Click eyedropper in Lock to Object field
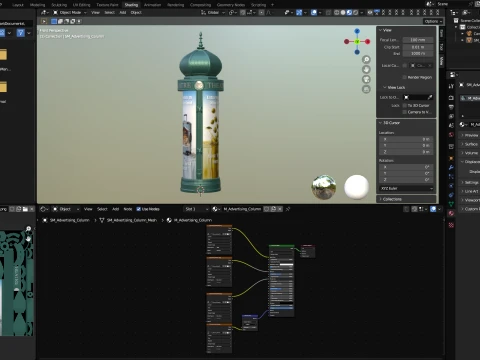Screen dimensions: 480x360 pos(430,97)
